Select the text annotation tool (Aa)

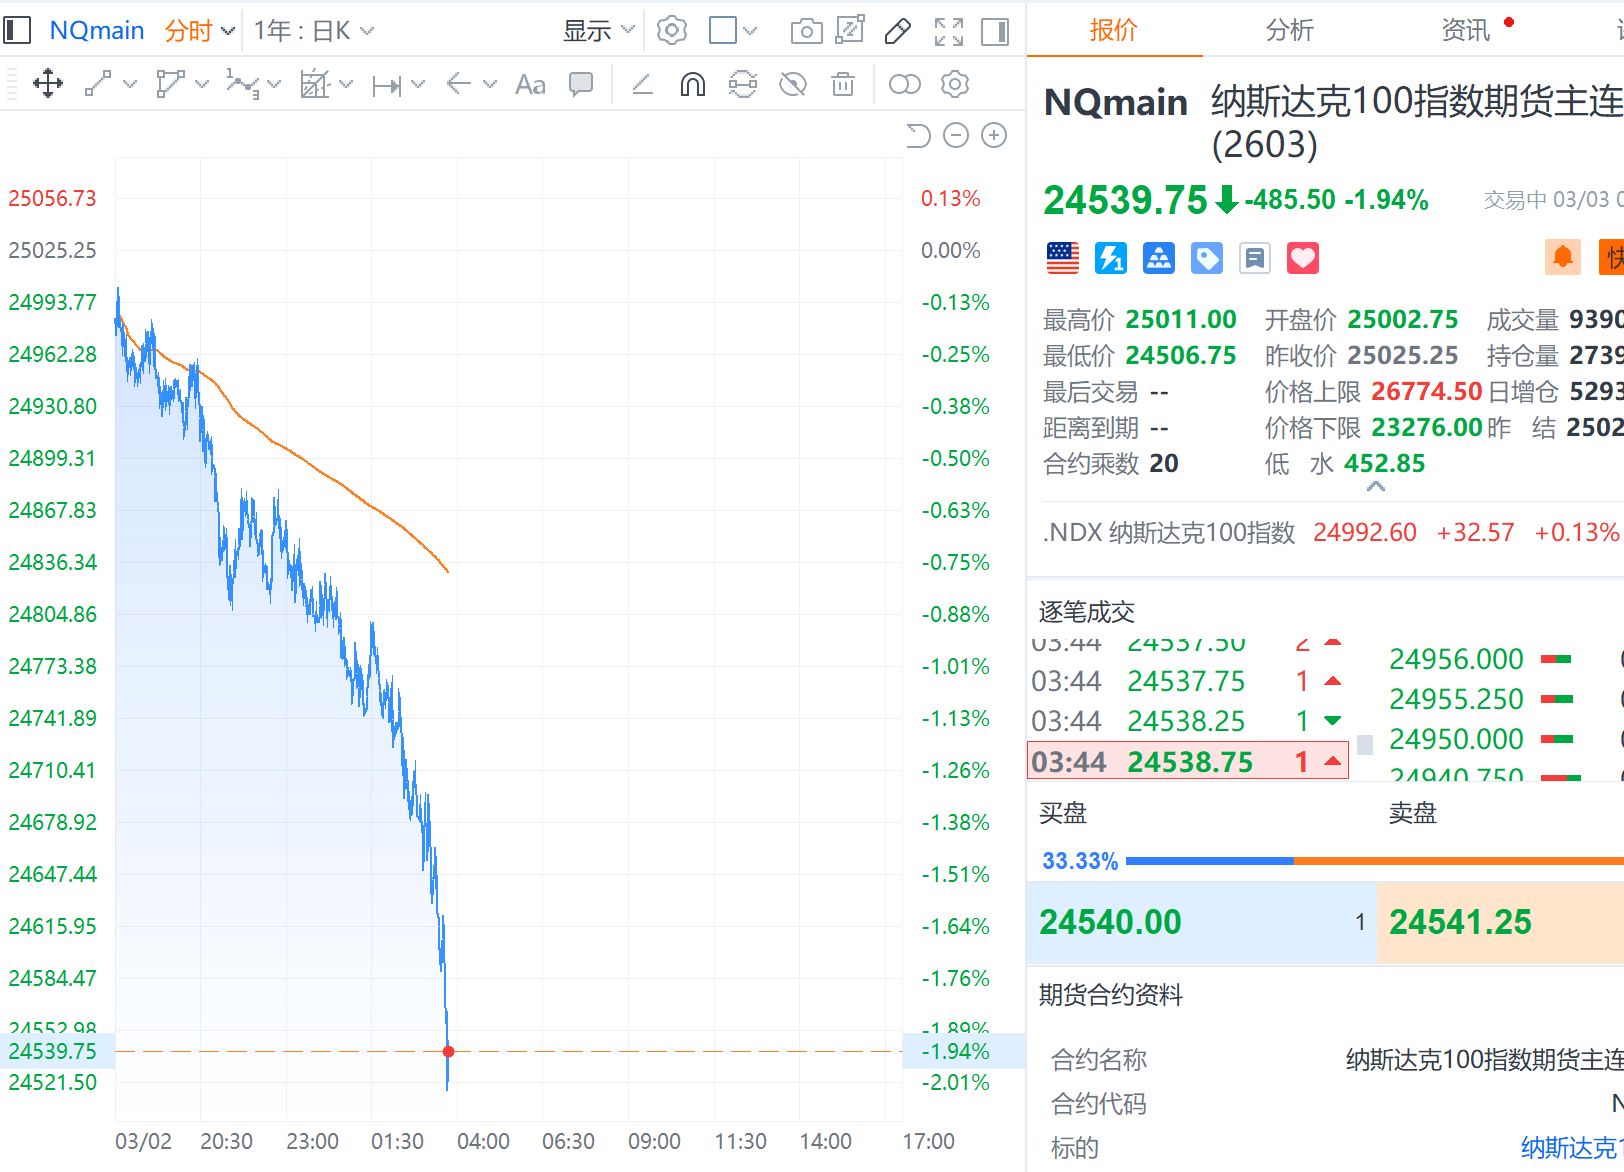point(530,85)
